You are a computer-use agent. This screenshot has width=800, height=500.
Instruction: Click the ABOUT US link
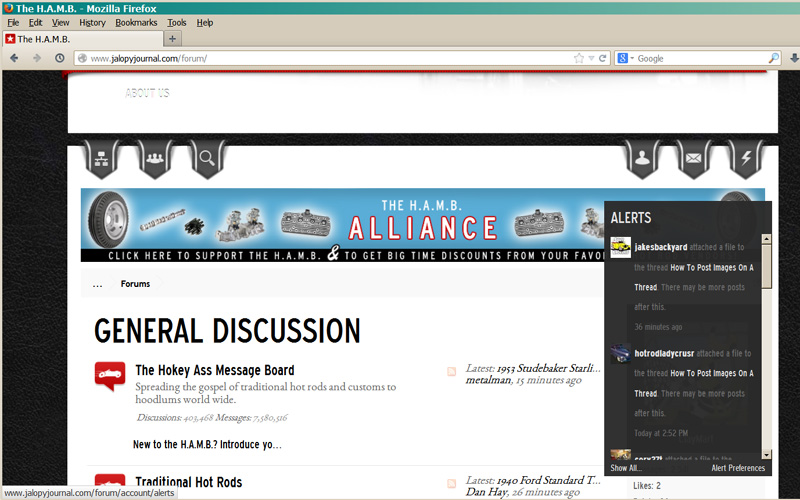147,93
